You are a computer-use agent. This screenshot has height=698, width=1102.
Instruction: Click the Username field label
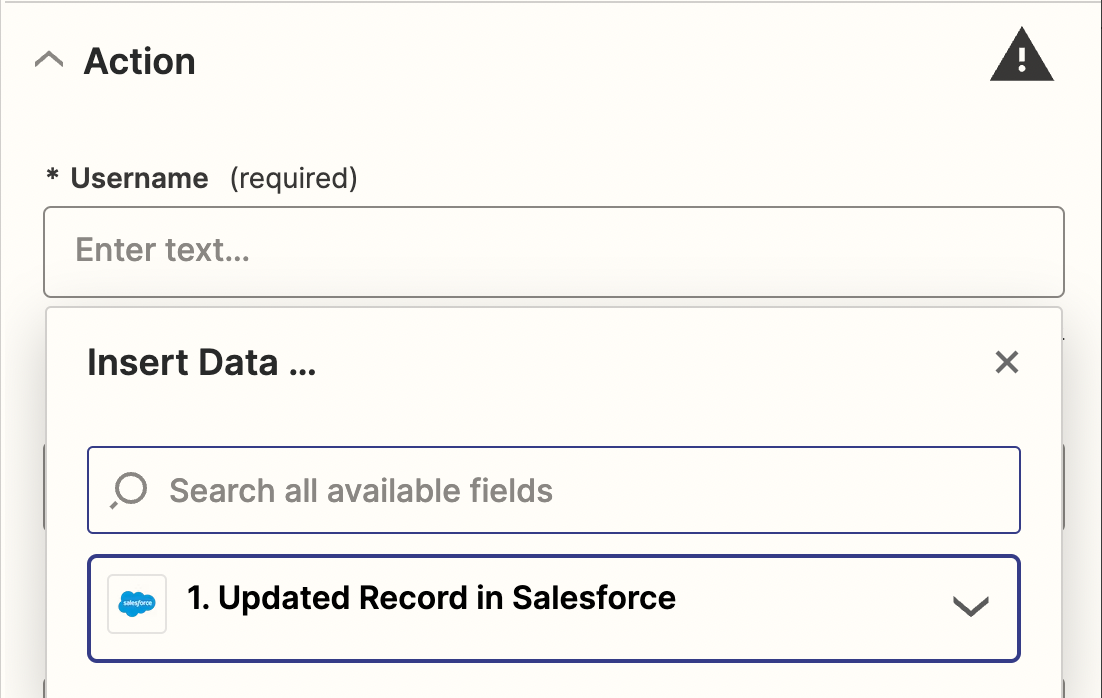pos(139,178)
